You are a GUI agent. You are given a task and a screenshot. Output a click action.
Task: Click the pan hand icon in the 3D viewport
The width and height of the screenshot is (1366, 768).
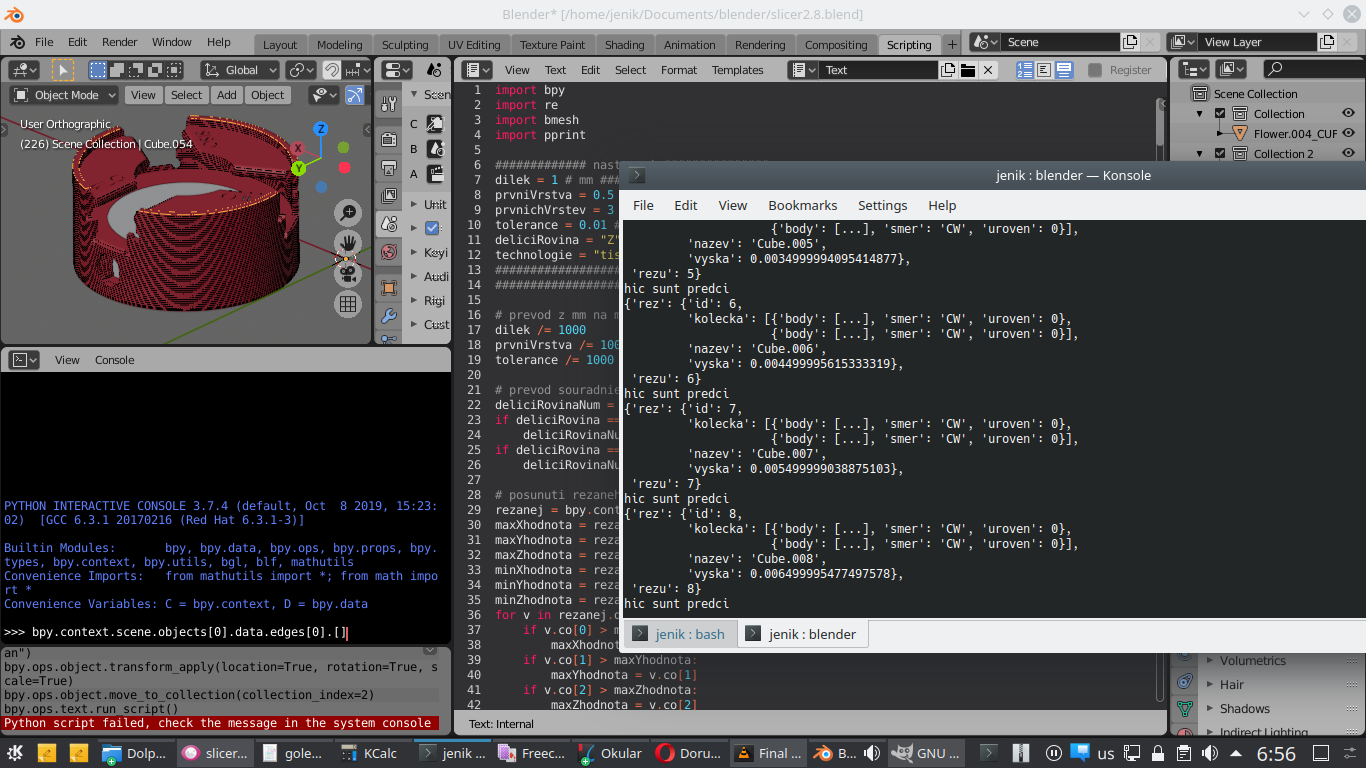click(348, 242)
